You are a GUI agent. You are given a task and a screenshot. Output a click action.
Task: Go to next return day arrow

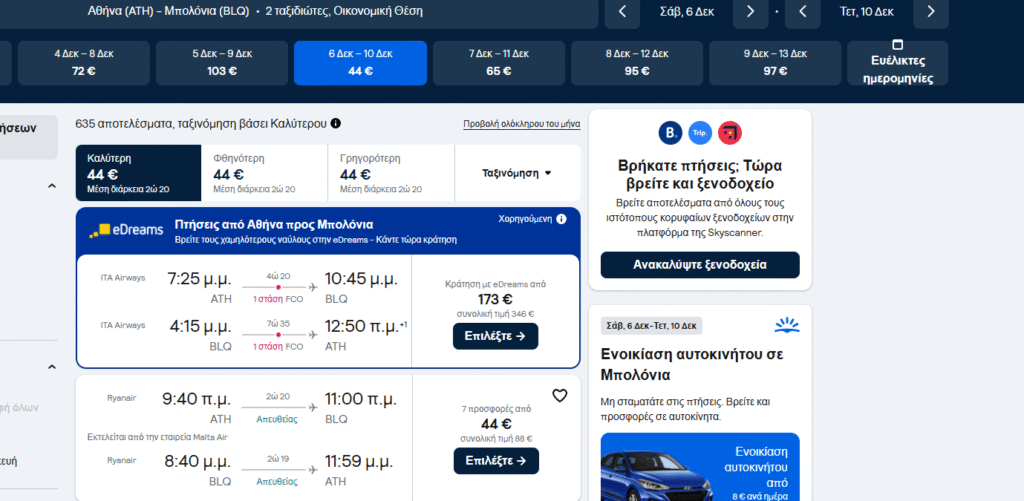click(931, 12)
